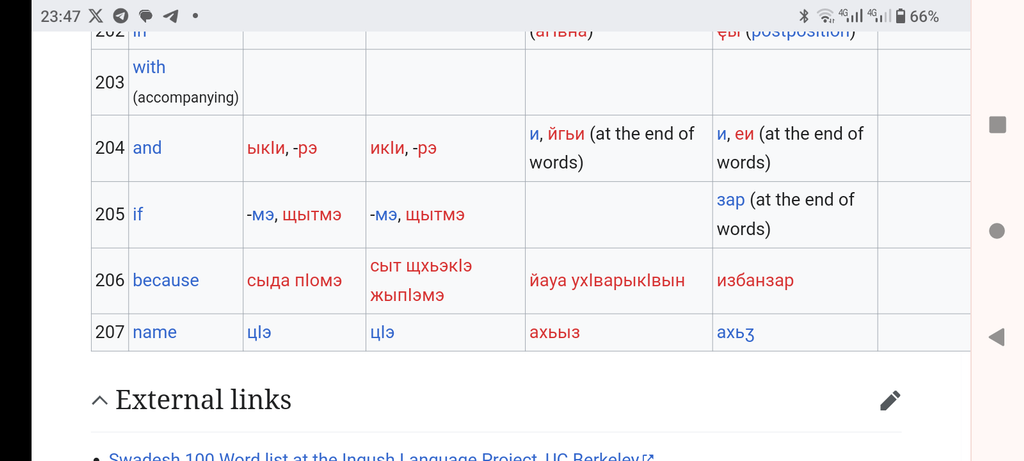Follow the red link 'йгьи'
The height and width of the screenshot is (461, 1024).
pos(566,135)
